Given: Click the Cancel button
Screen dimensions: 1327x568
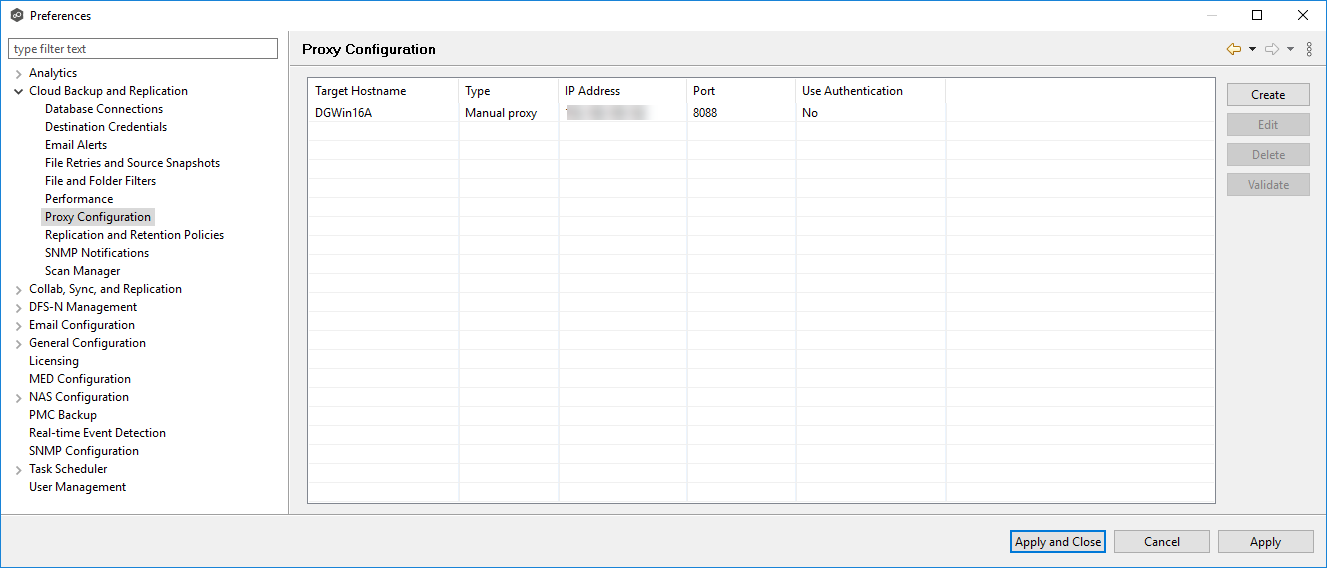Looking at the screenshot, I should pyautogui.click(x=1161, y=542).
